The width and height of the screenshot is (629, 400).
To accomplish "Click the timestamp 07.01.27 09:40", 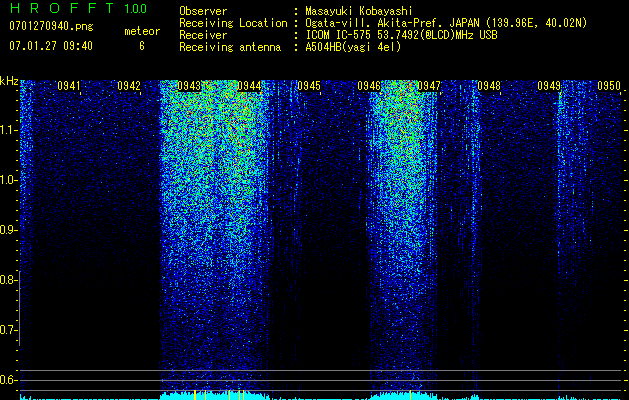I will coord(51,46).
